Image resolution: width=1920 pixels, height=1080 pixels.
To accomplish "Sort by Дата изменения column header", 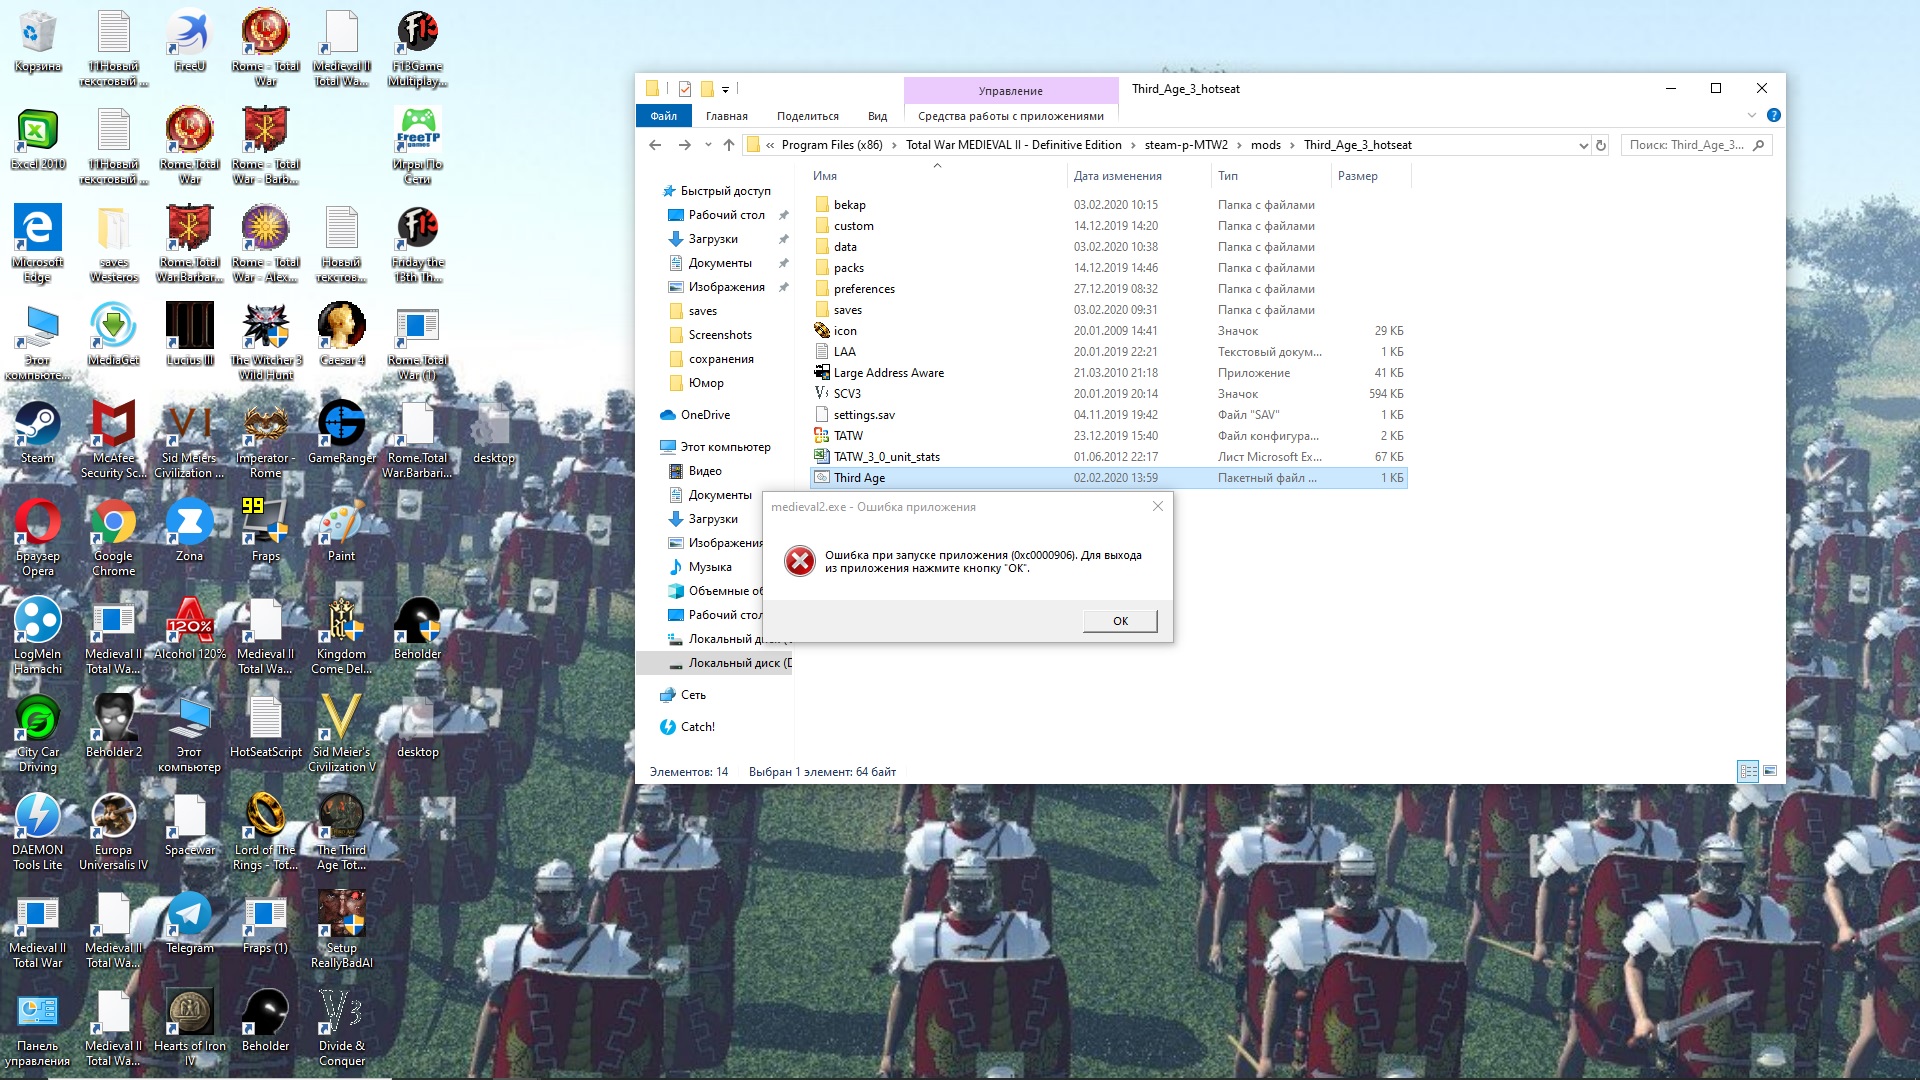I will click(x=1139, y=176).
